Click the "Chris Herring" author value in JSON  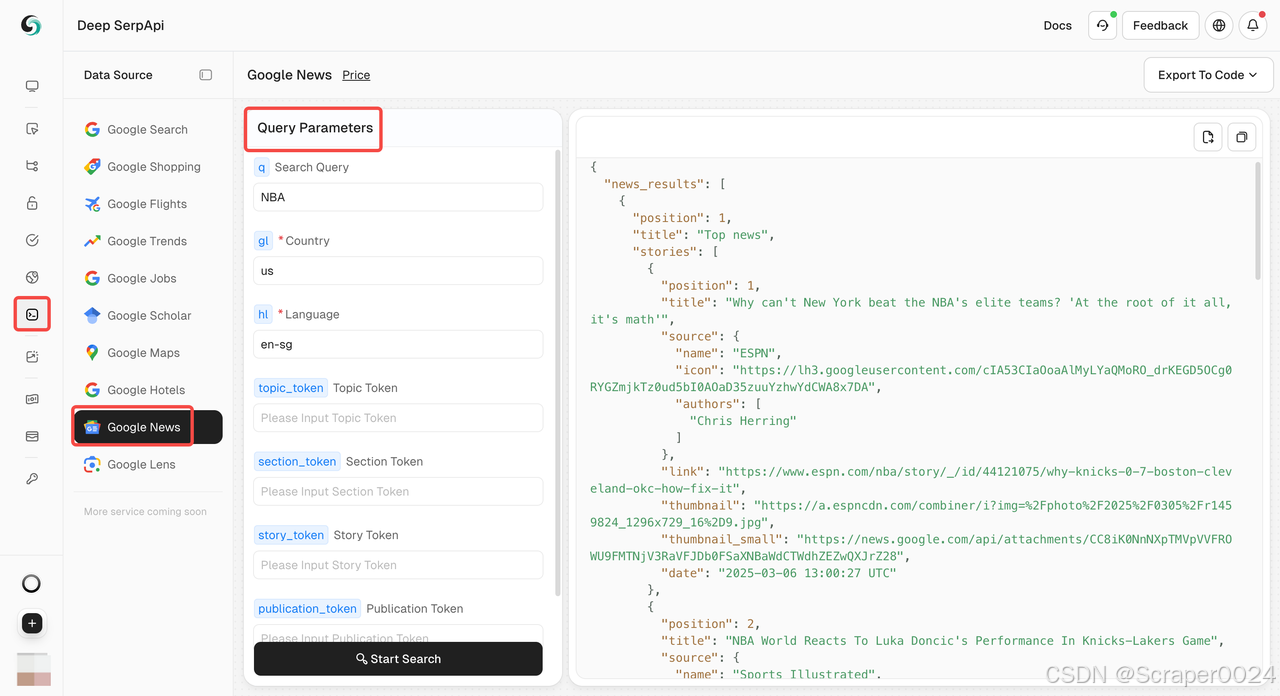(743, 421)
